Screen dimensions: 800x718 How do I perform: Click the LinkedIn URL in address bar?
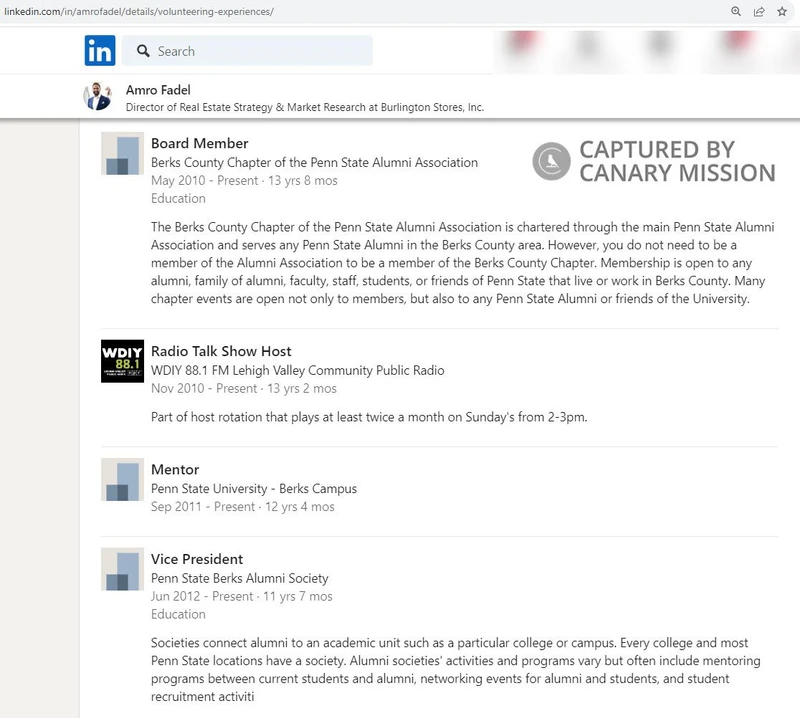click(x=139, y=11)
